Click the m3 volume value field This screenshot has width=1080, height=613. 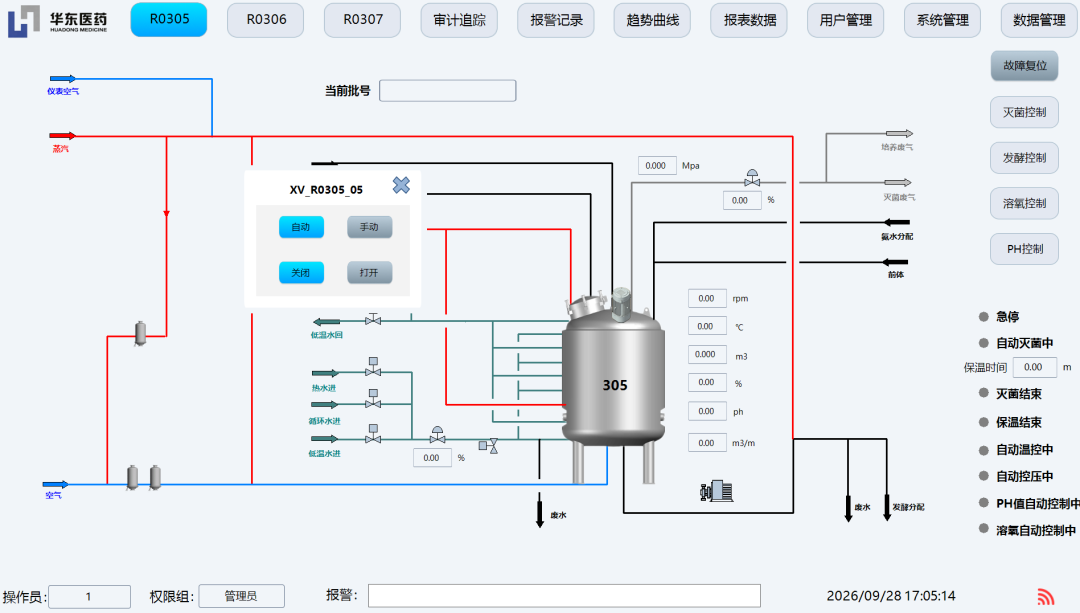click(x=707, y=354)
